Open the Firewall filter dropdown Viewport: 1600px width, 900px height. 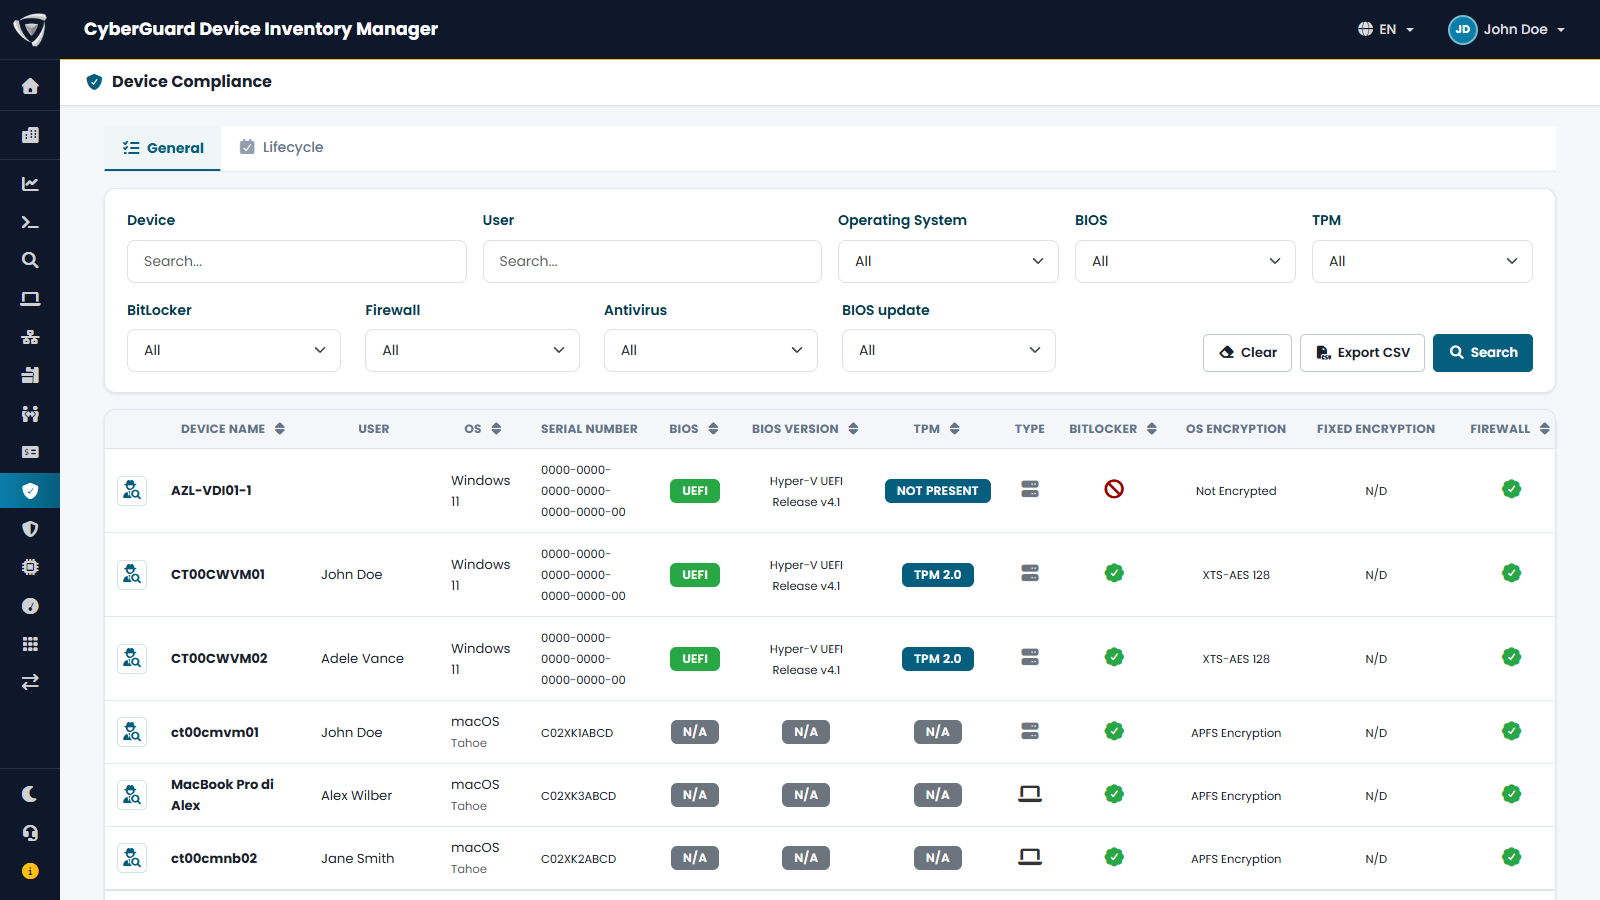click(472, 350)
